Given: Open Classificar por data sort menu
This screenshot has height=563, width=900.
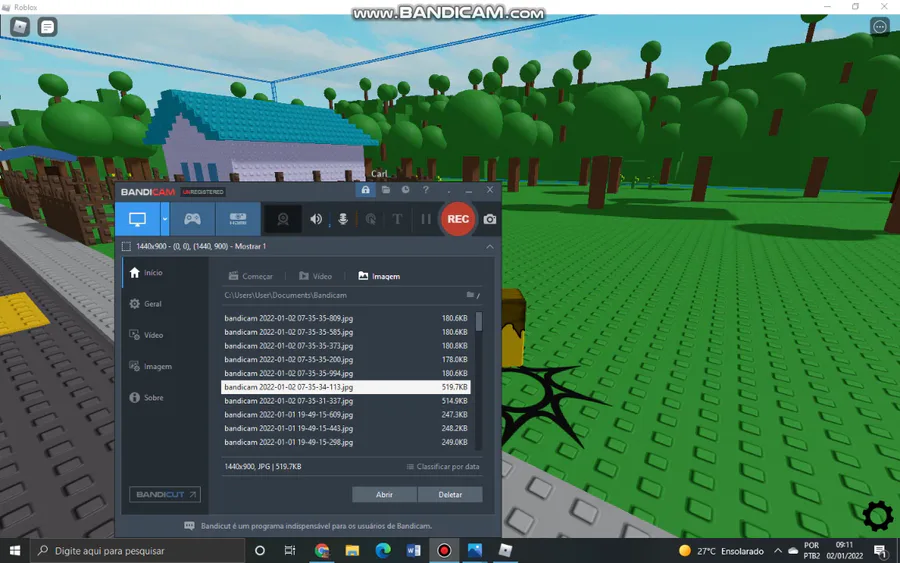Looking at the screenshot, I should pos(443,467).
